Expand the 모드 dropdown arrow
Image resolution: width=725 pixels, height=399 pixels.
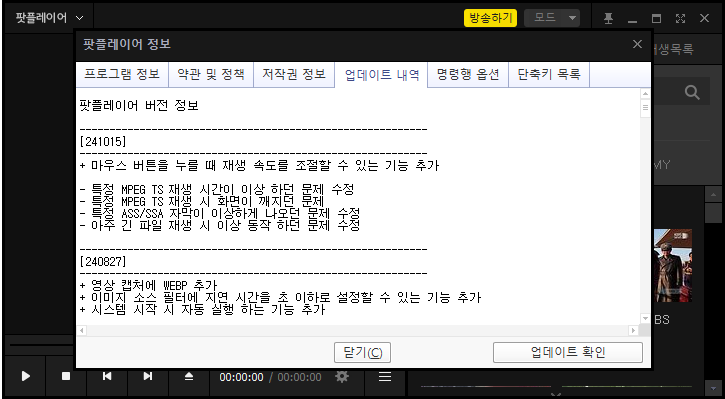coord(572,18)
